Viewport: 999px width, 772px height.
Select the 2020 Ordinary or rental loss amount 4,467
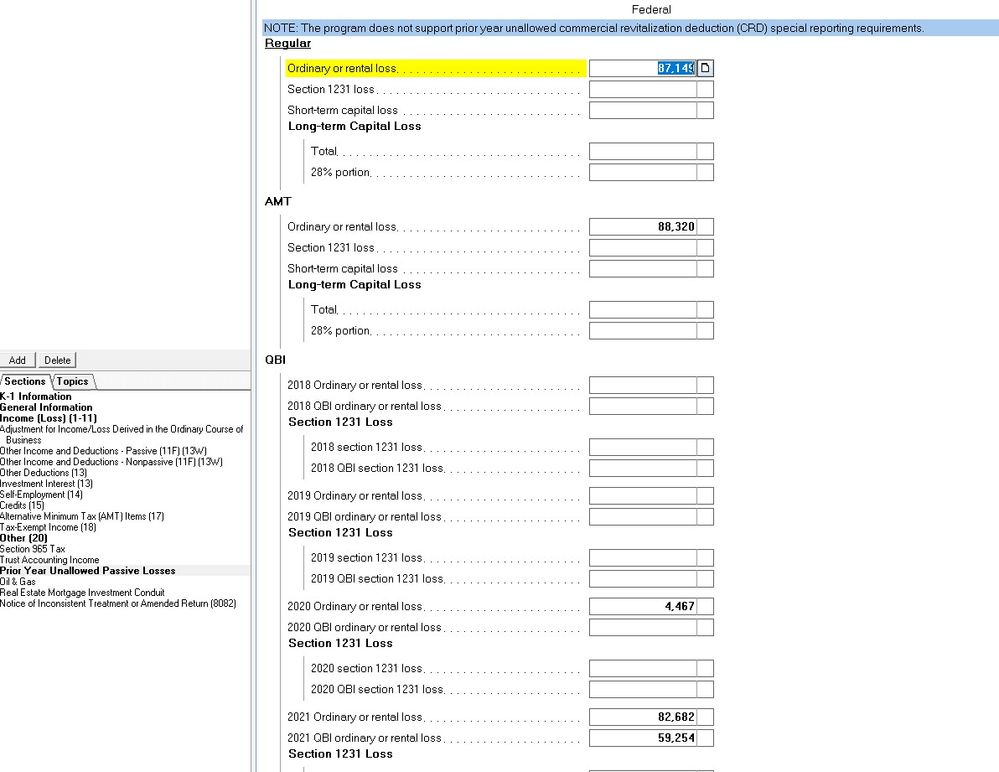[x=650, y=605]
